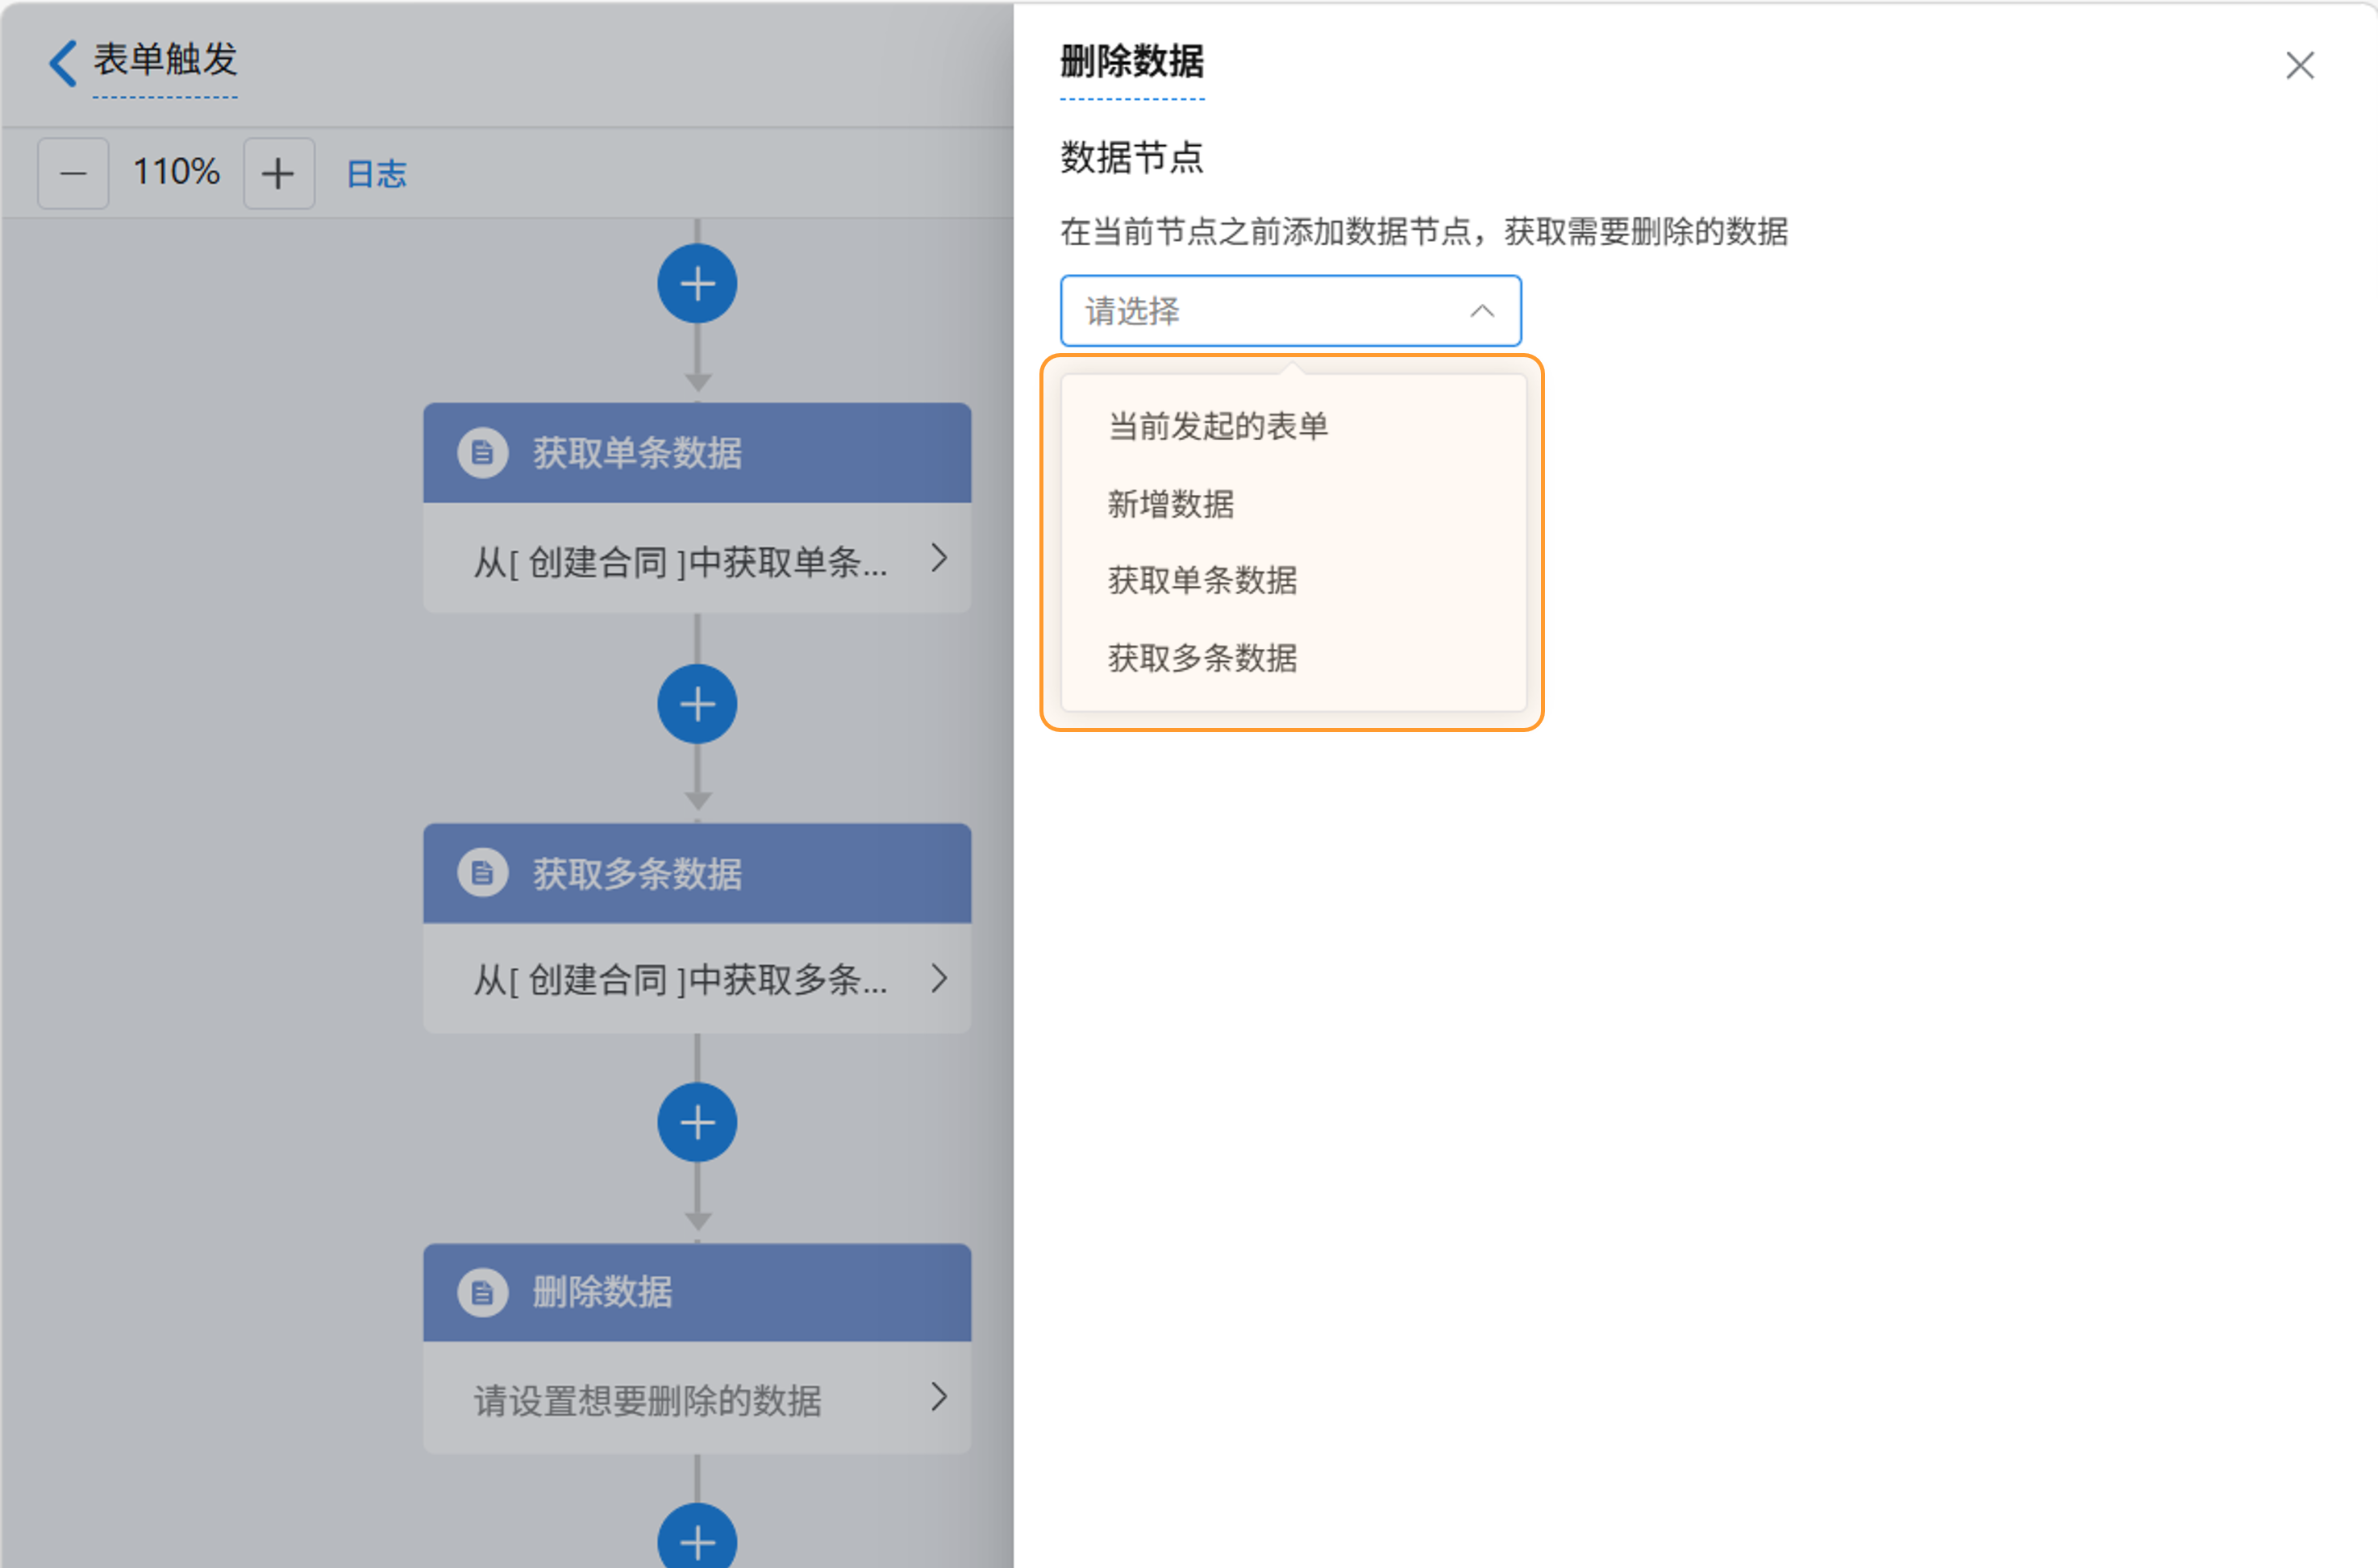The image size is (2378, 1568).
Task: Open the 日志 log link
Action: (376, 173)
